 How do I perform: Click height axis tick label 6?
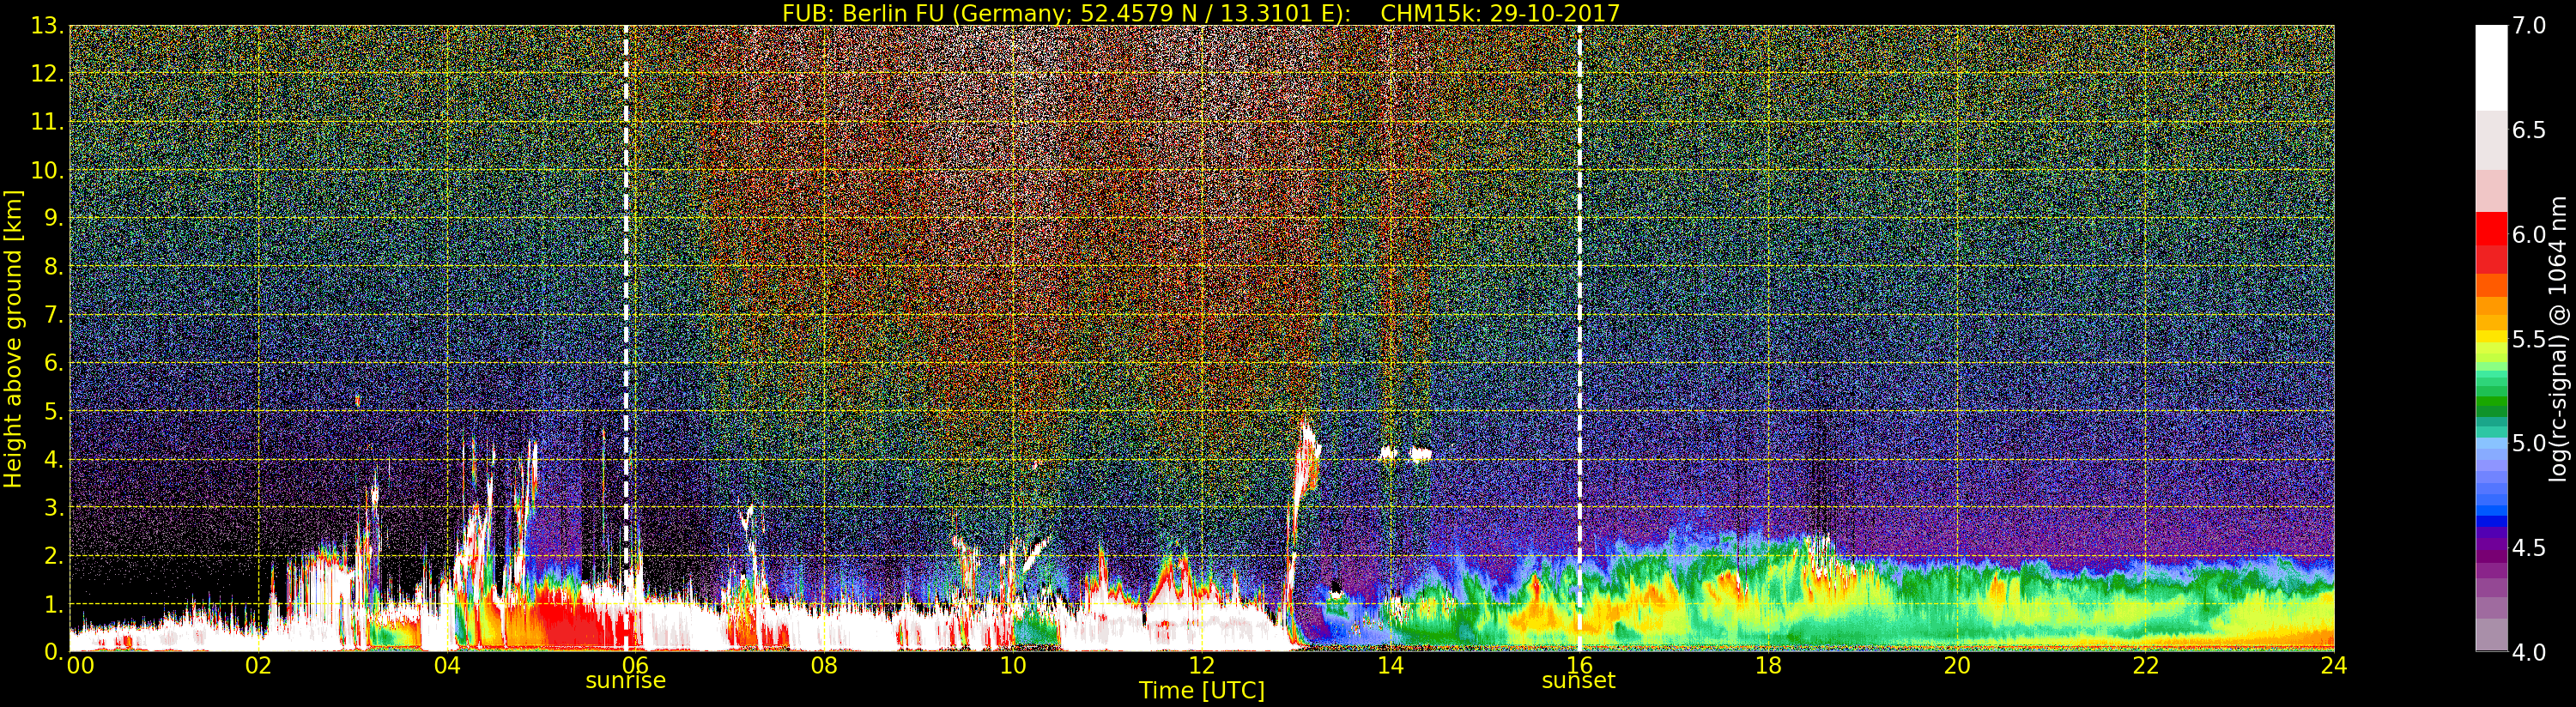(53, 363)
